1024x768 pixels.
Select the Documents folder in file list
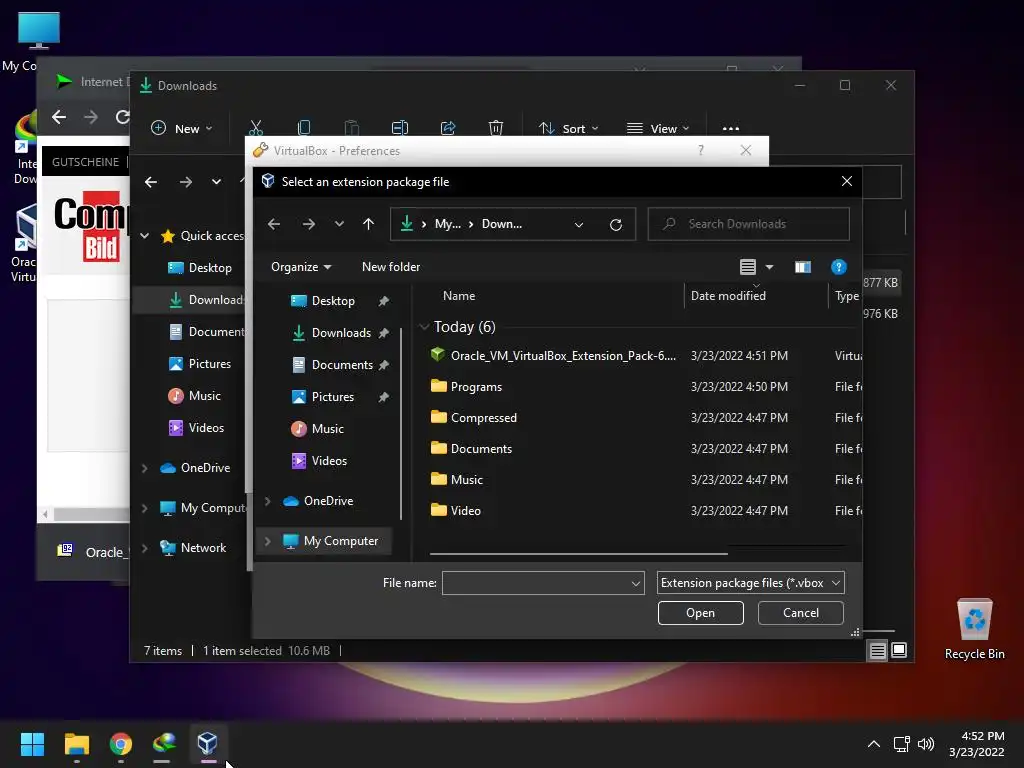click(481, 449)
